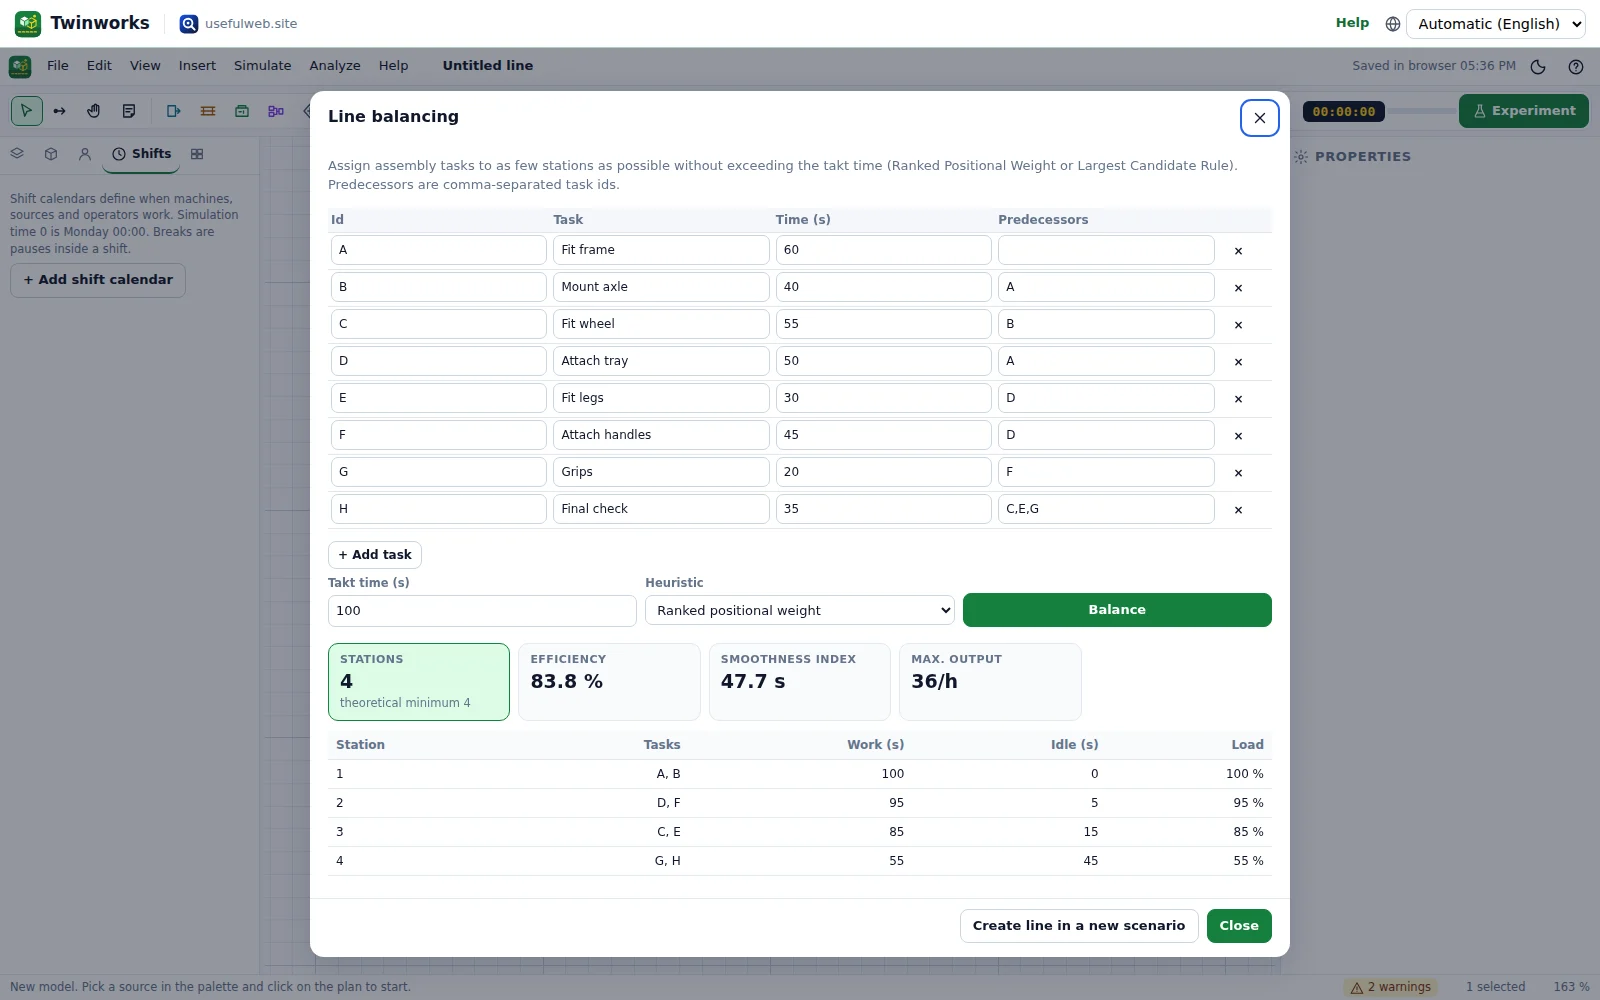Viewport: 1600px width, 1000px height.
Task: Click the green Close button
Action: (x=1239, y=926)
